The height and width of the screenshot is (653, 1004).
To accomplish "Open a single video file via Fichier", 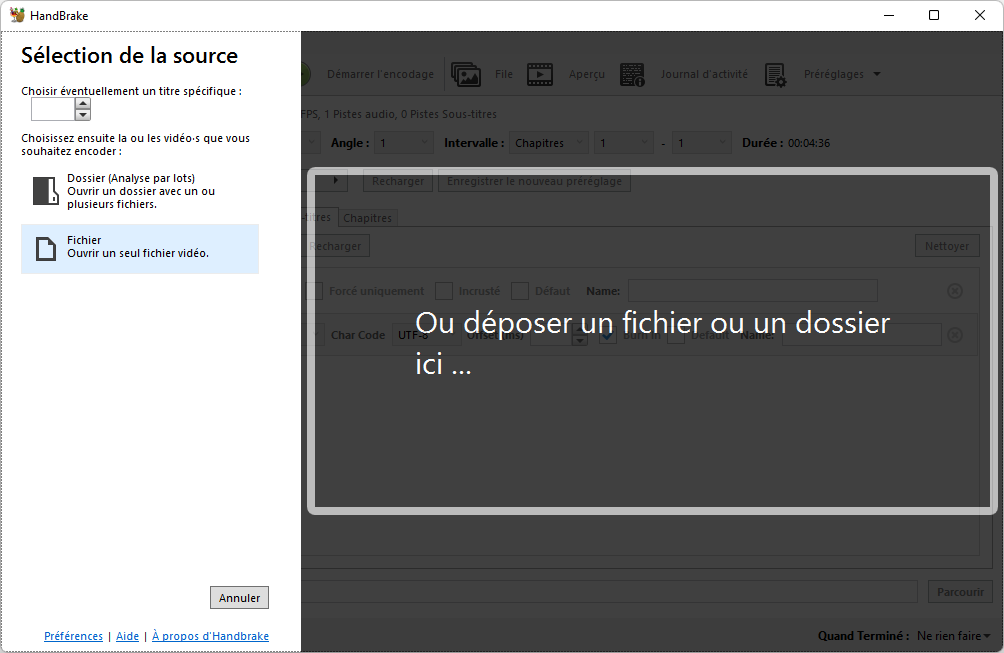I will tap(140, 248).
